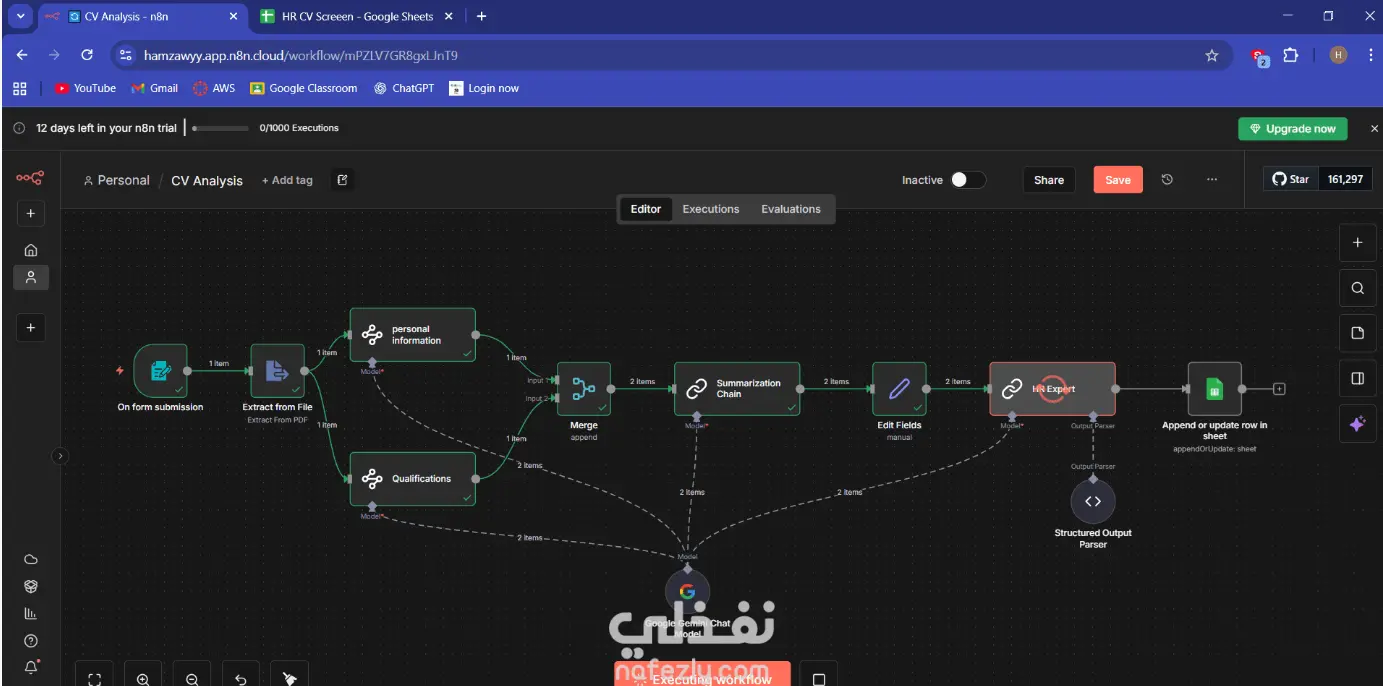Open the Summarization Chain node
The image size is (1383, 686).
(x=737, y=389)
